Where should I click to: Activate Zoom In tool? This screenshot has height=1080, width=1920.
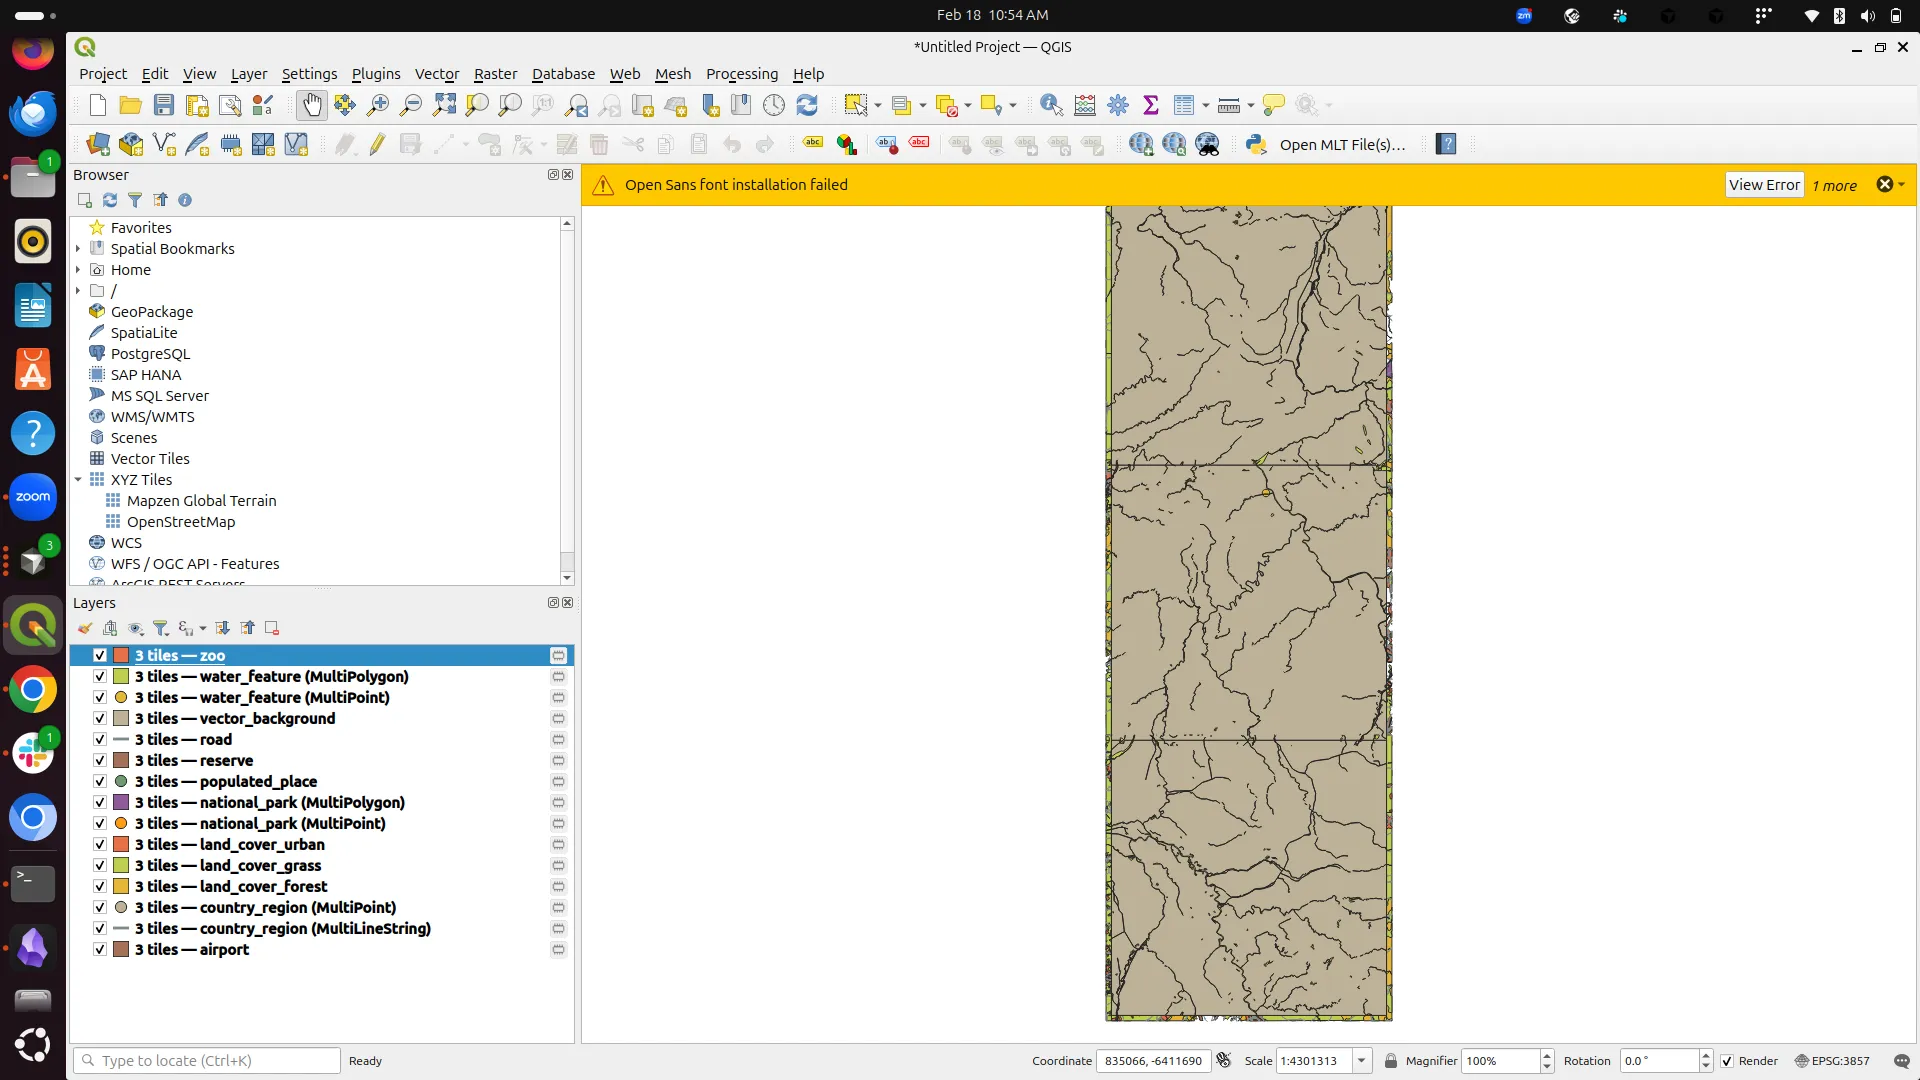click(377, 105)
